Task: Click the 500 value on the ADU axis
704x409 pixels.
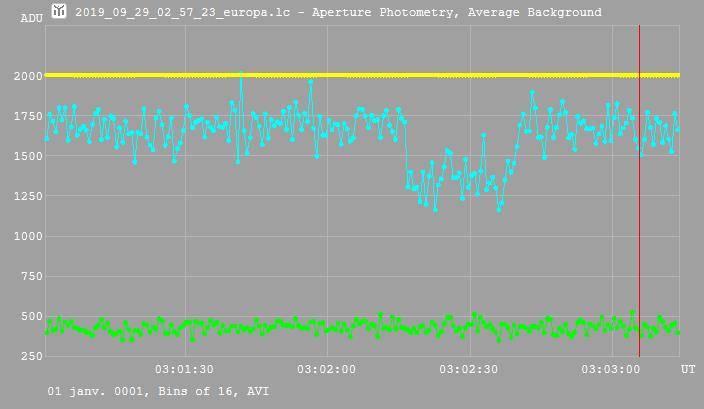Action: (32, 316)
